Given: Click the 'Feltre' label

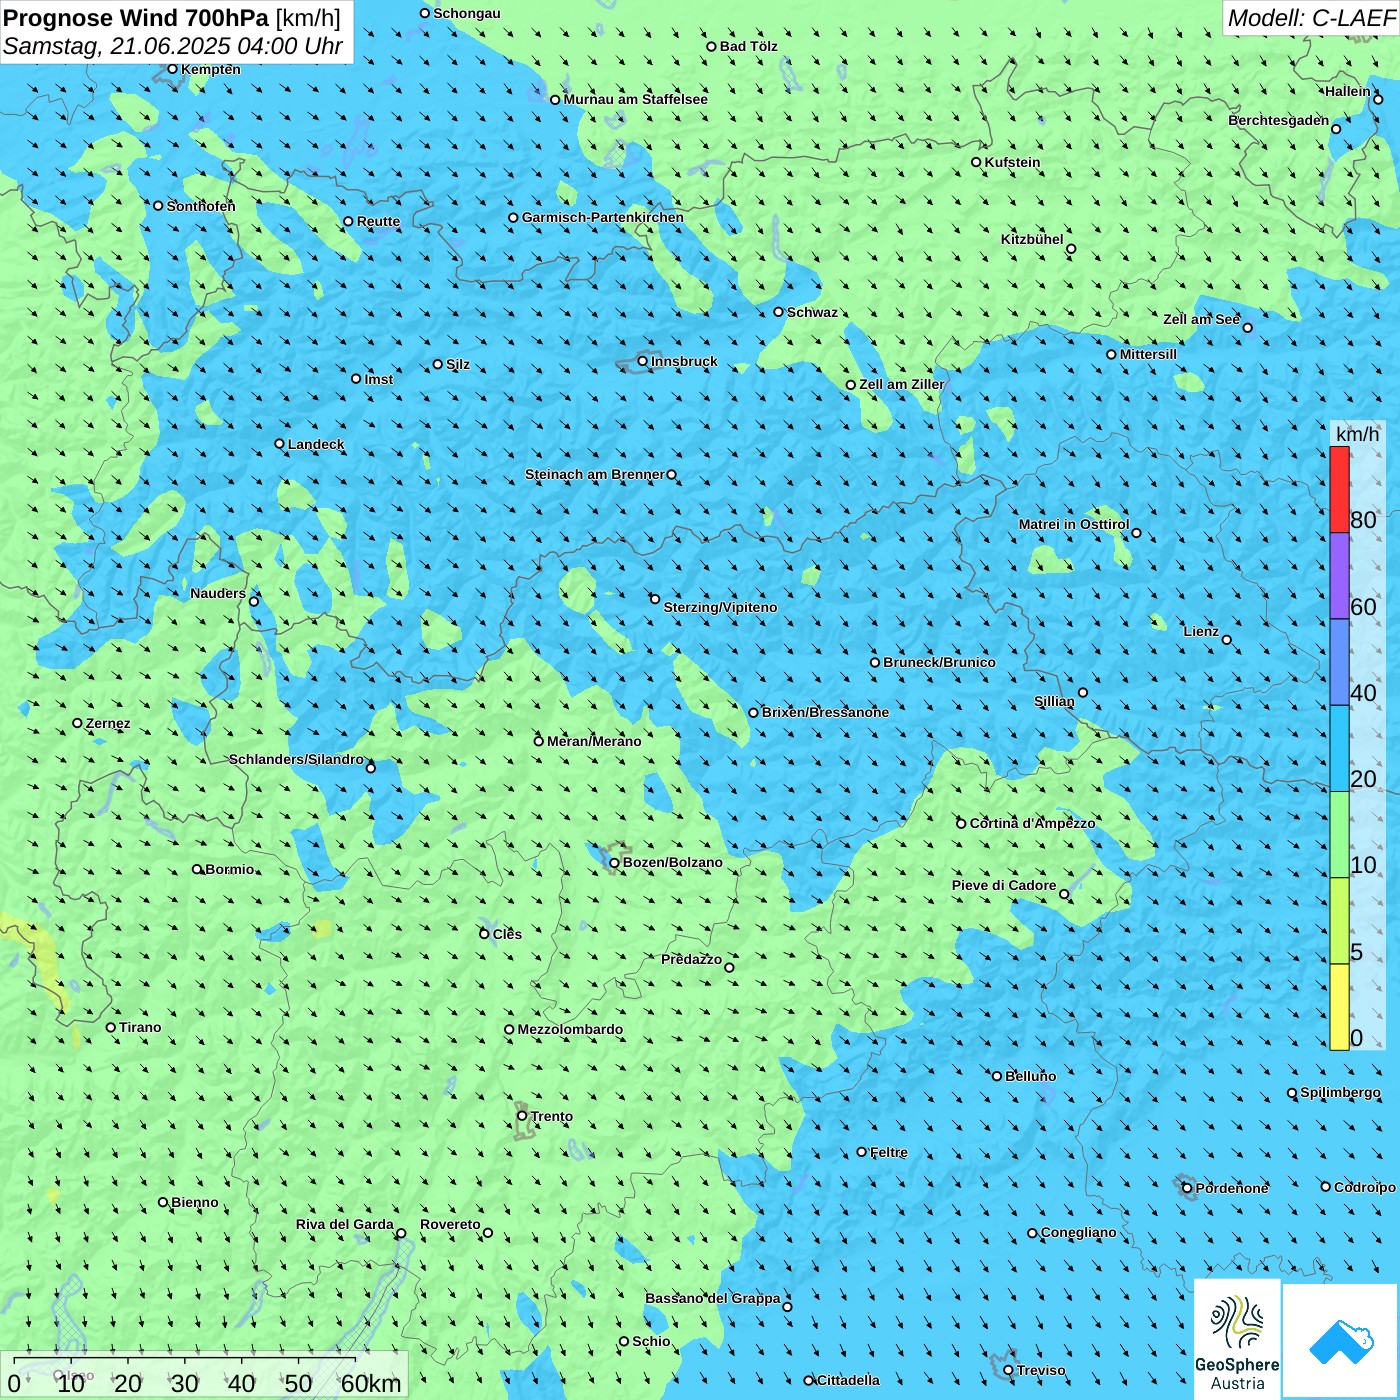Looking at the screenshot, I should (x=889, y=1152).
